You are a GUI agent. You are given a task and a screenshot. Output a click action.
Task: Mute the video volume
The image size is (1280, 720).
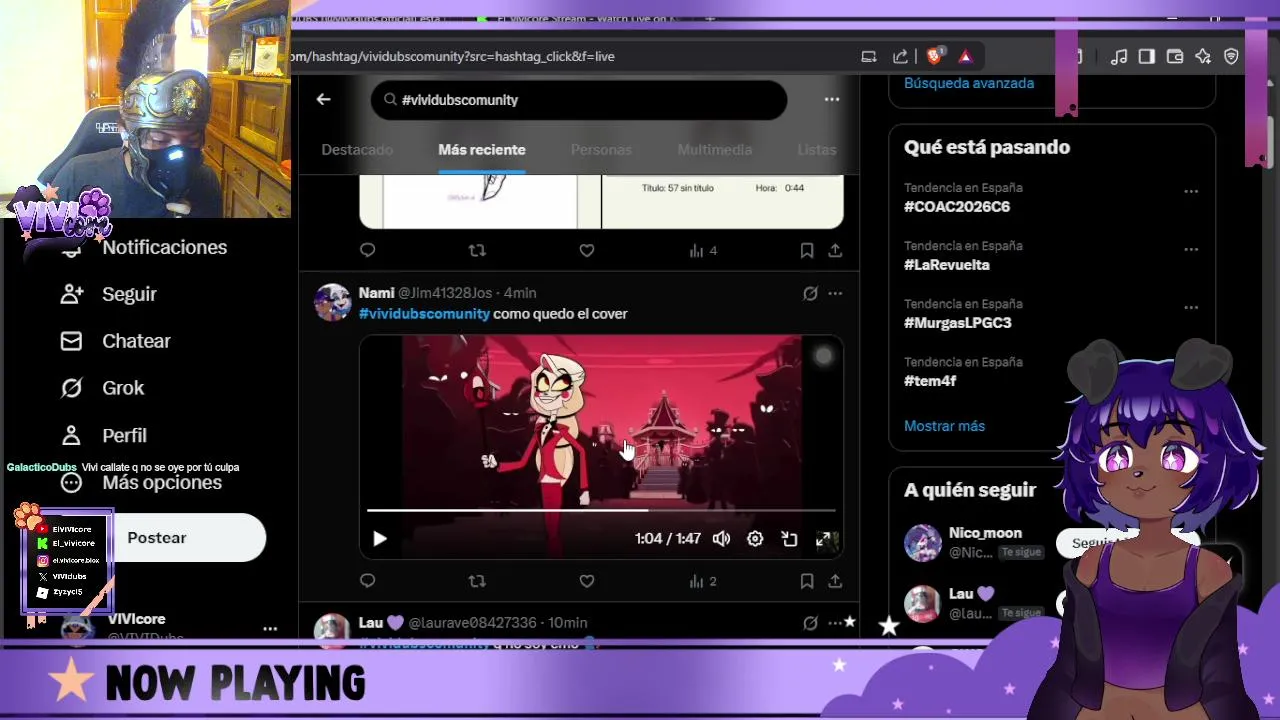(x=721, y=539)
